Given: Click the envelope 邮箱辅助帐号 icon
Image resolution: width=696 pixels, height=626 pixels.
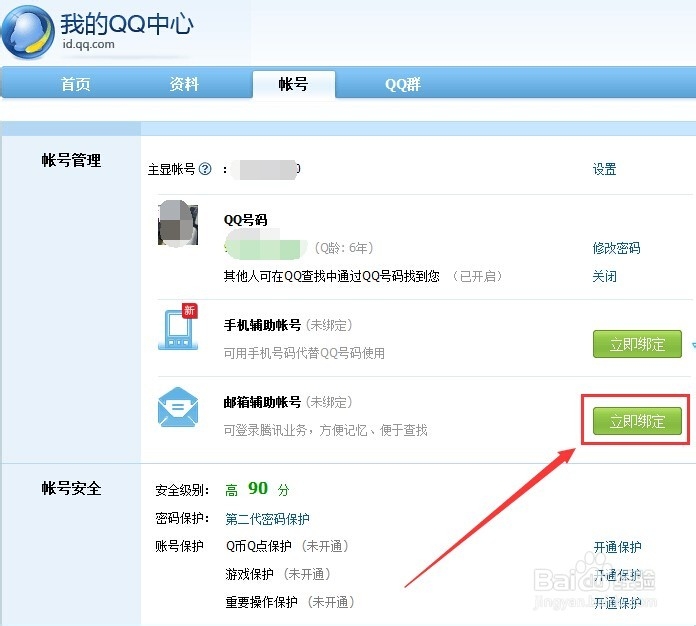Looking at the screenshot, I should coord(178,407).
